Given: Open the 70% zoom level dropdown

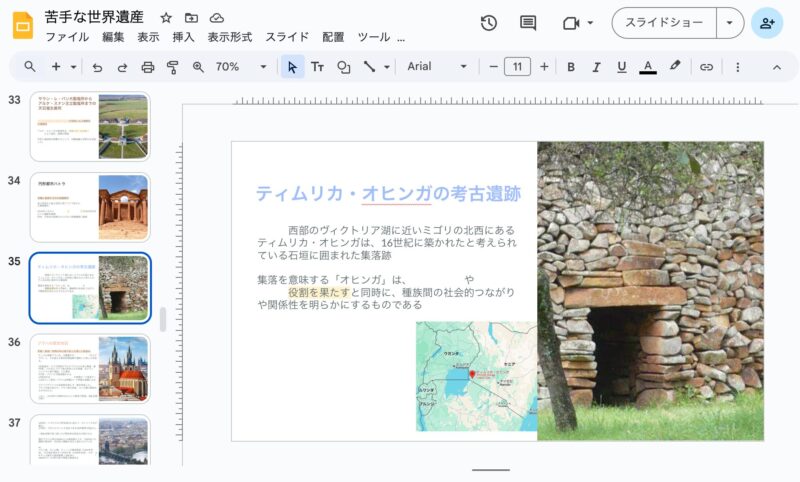Looking at the screenshot, I should [241, 67].
